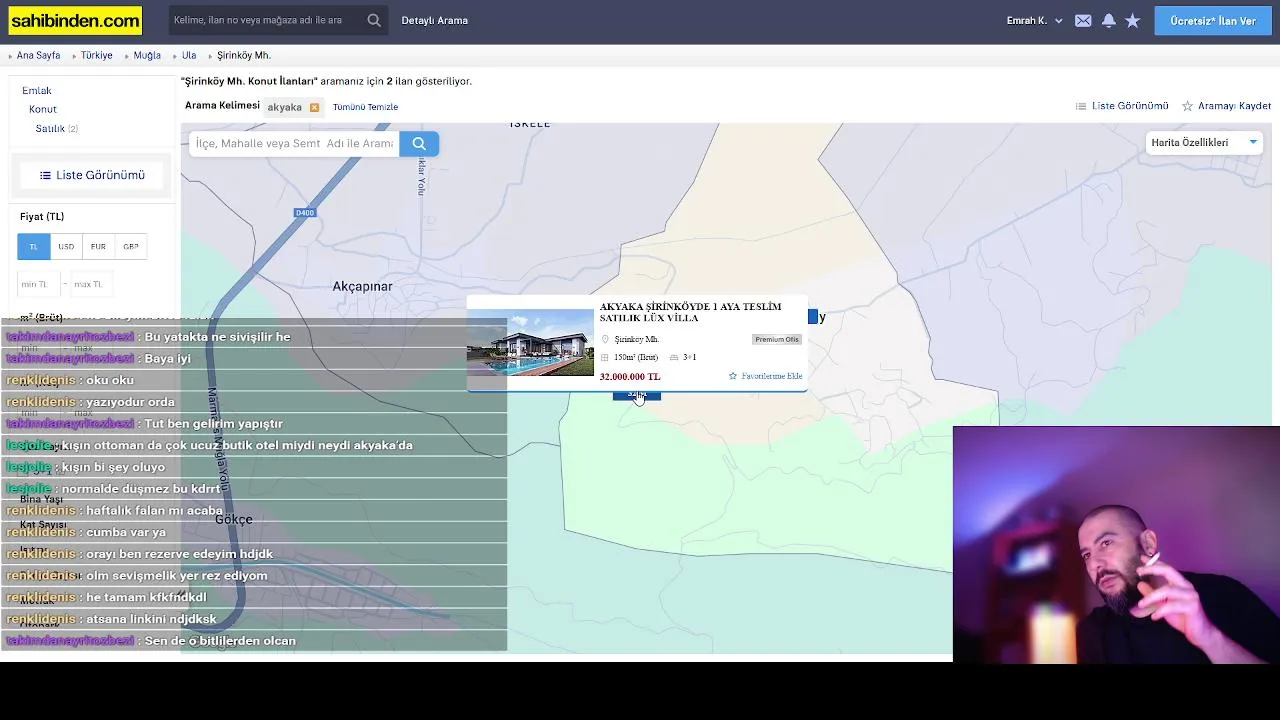Open the AKYAKA ŞİRİNKÖYDE villa listing title

point(690,312)
